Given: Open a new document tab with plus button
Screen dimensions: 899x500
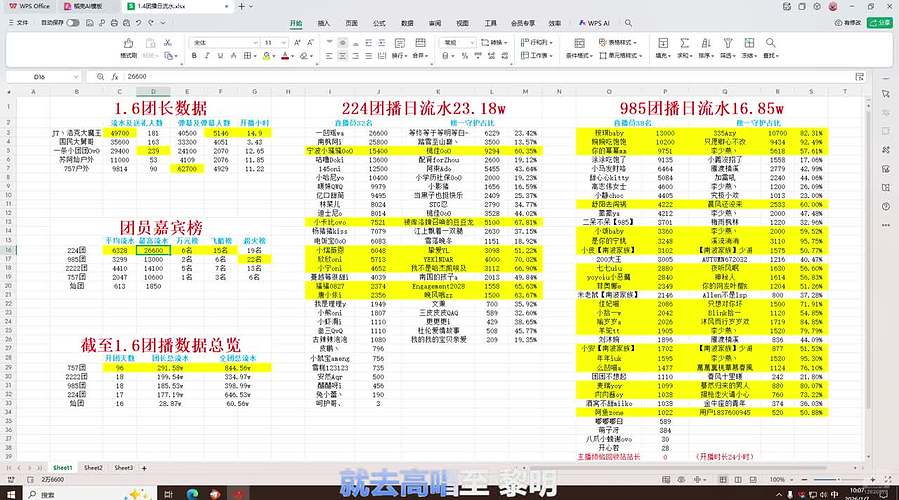Looking at the screenshot, I should tap(241, 6).
